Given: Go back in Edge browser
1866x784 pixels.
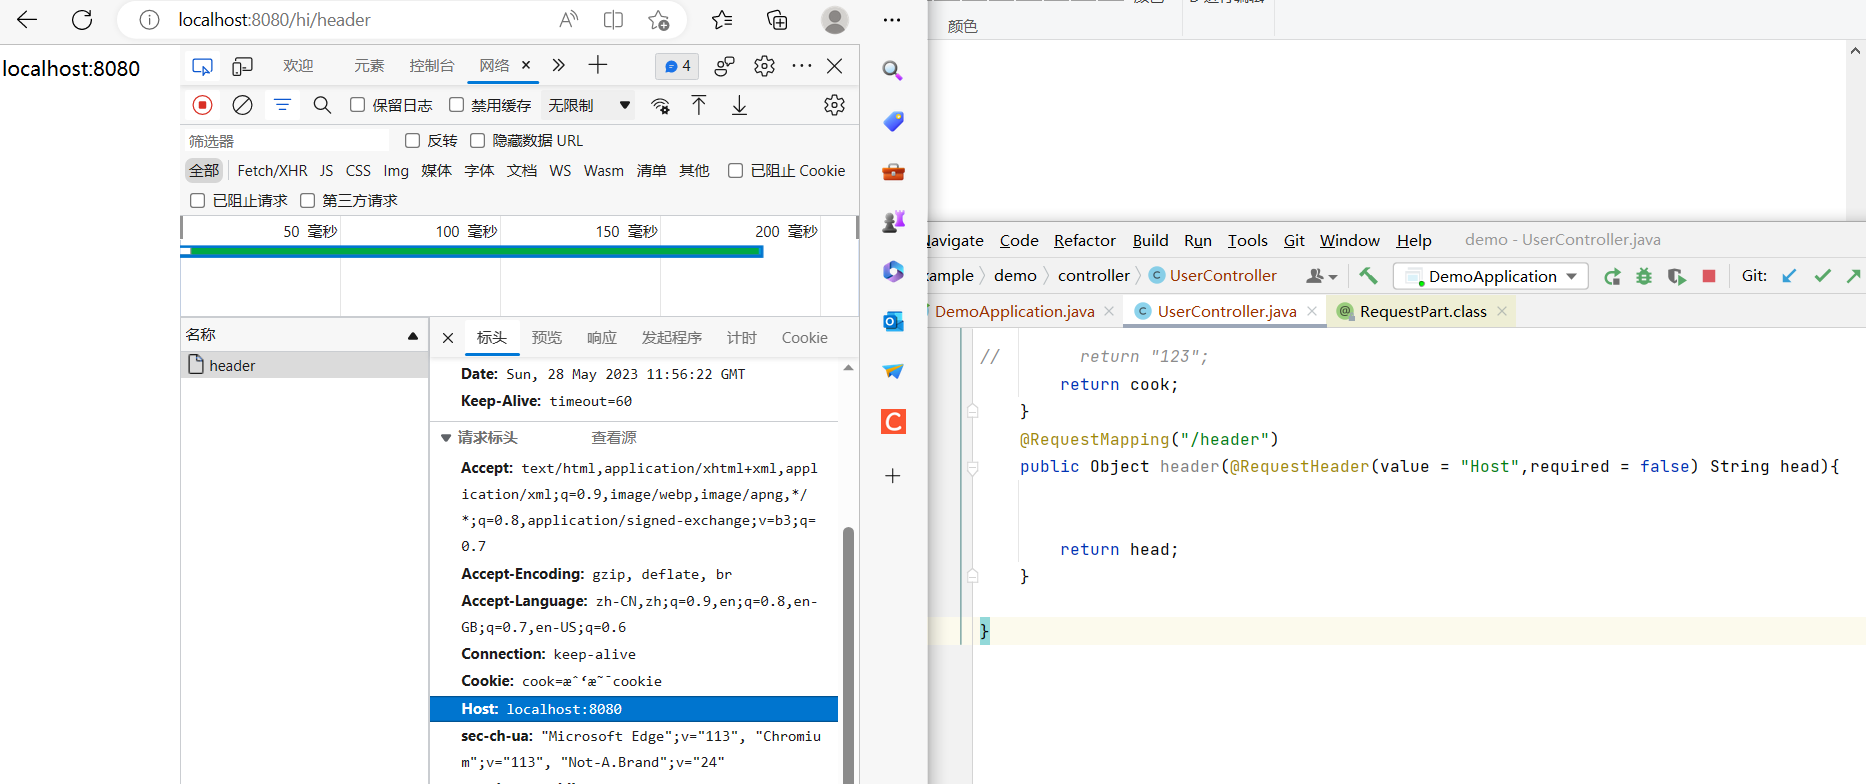Looking at the screenshot, I should pos(27,19).
